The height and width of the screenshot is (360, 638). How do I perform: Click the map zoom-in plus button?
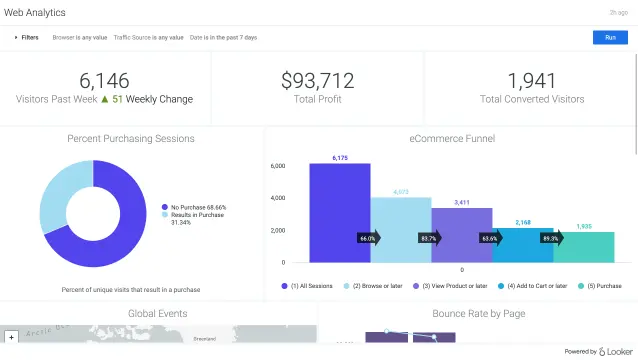coord(11,337)
